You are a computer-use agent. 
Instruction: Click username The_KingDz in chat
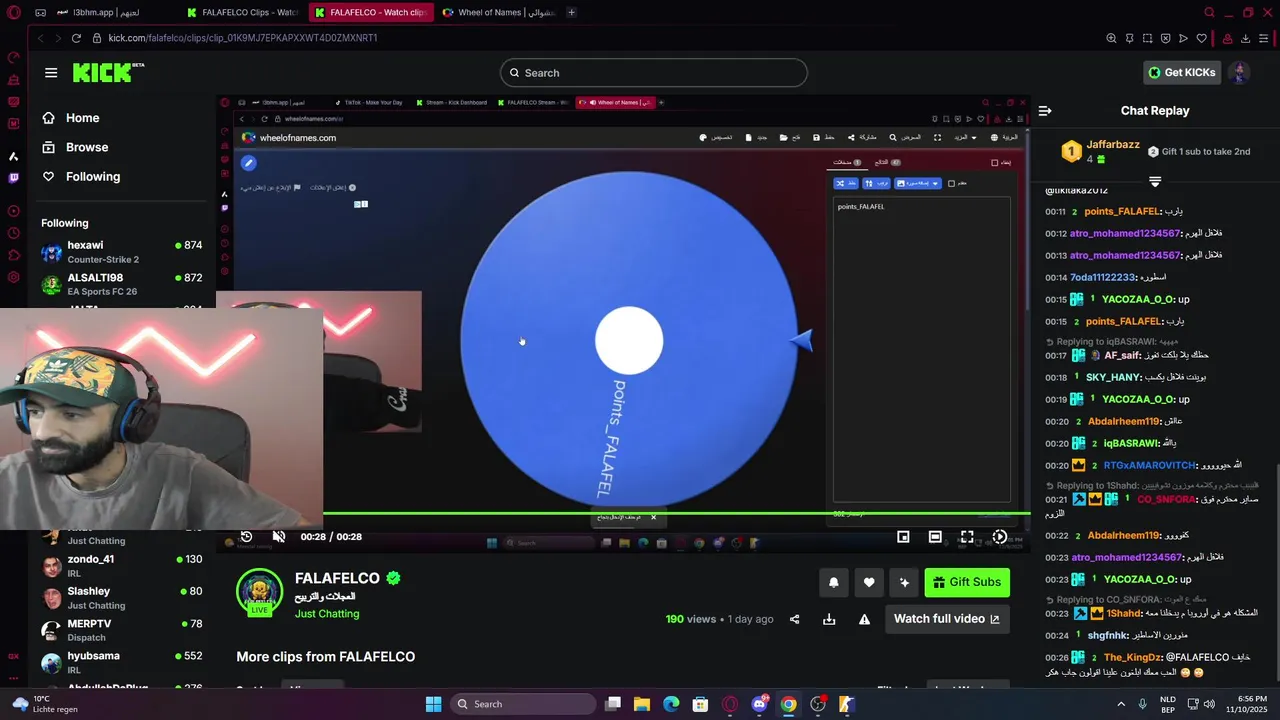click(x=1132, y=657)
